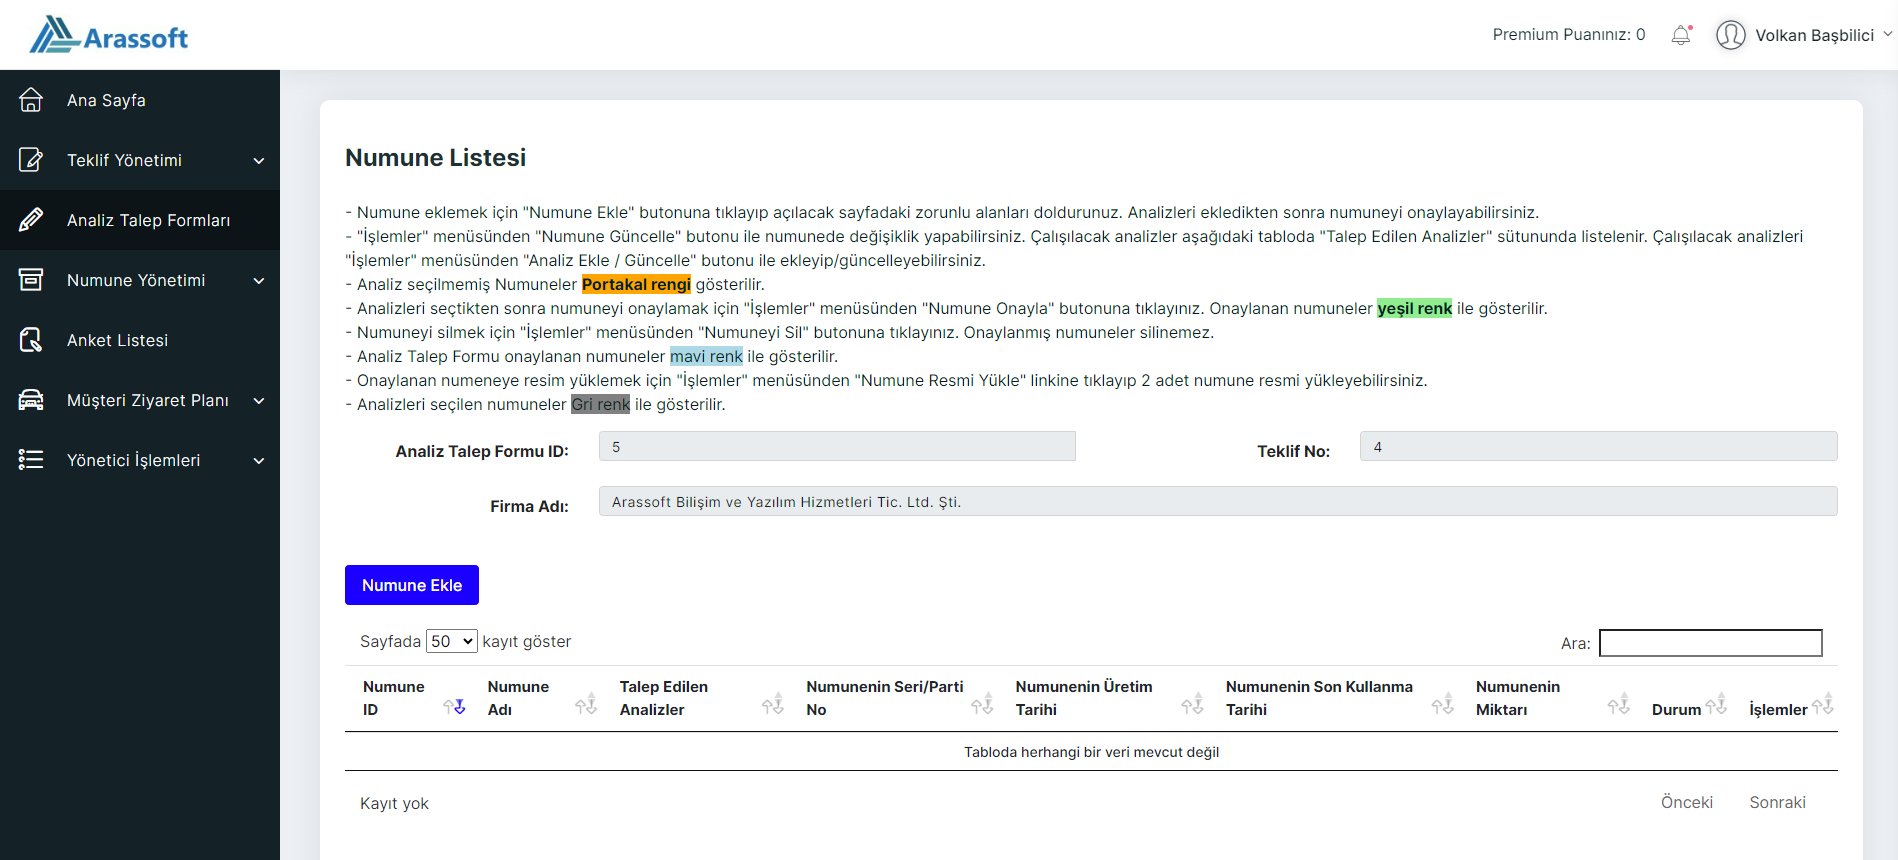Viewport: 1898px width, 860px height.
Task: Click the Portakal rengi highlighted label
Action: (x=636, y=284)
